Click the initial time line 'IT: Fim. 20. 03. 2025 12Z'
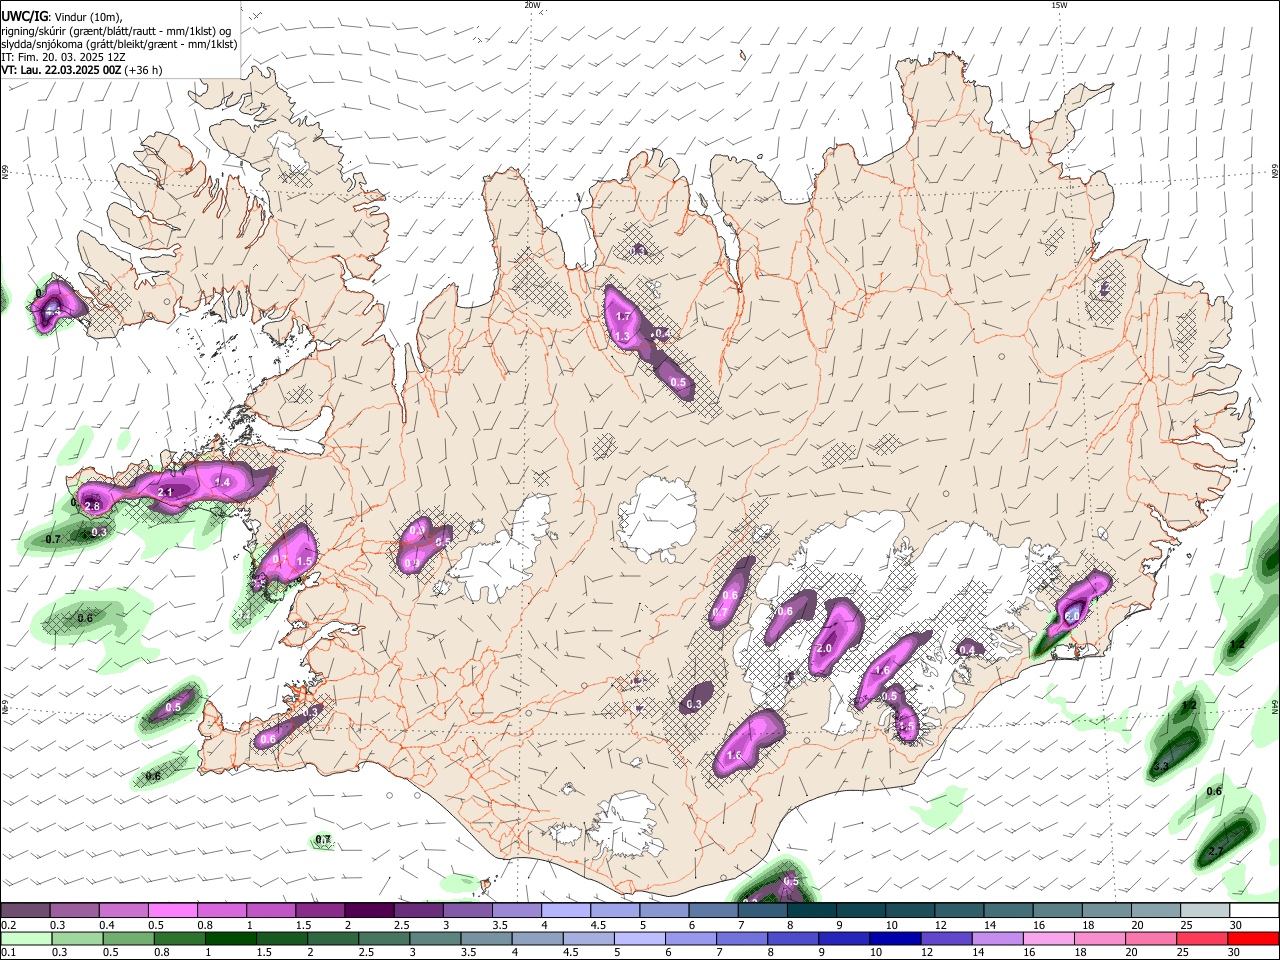This screenshot has width=1280, height=960. pos(63,57)
